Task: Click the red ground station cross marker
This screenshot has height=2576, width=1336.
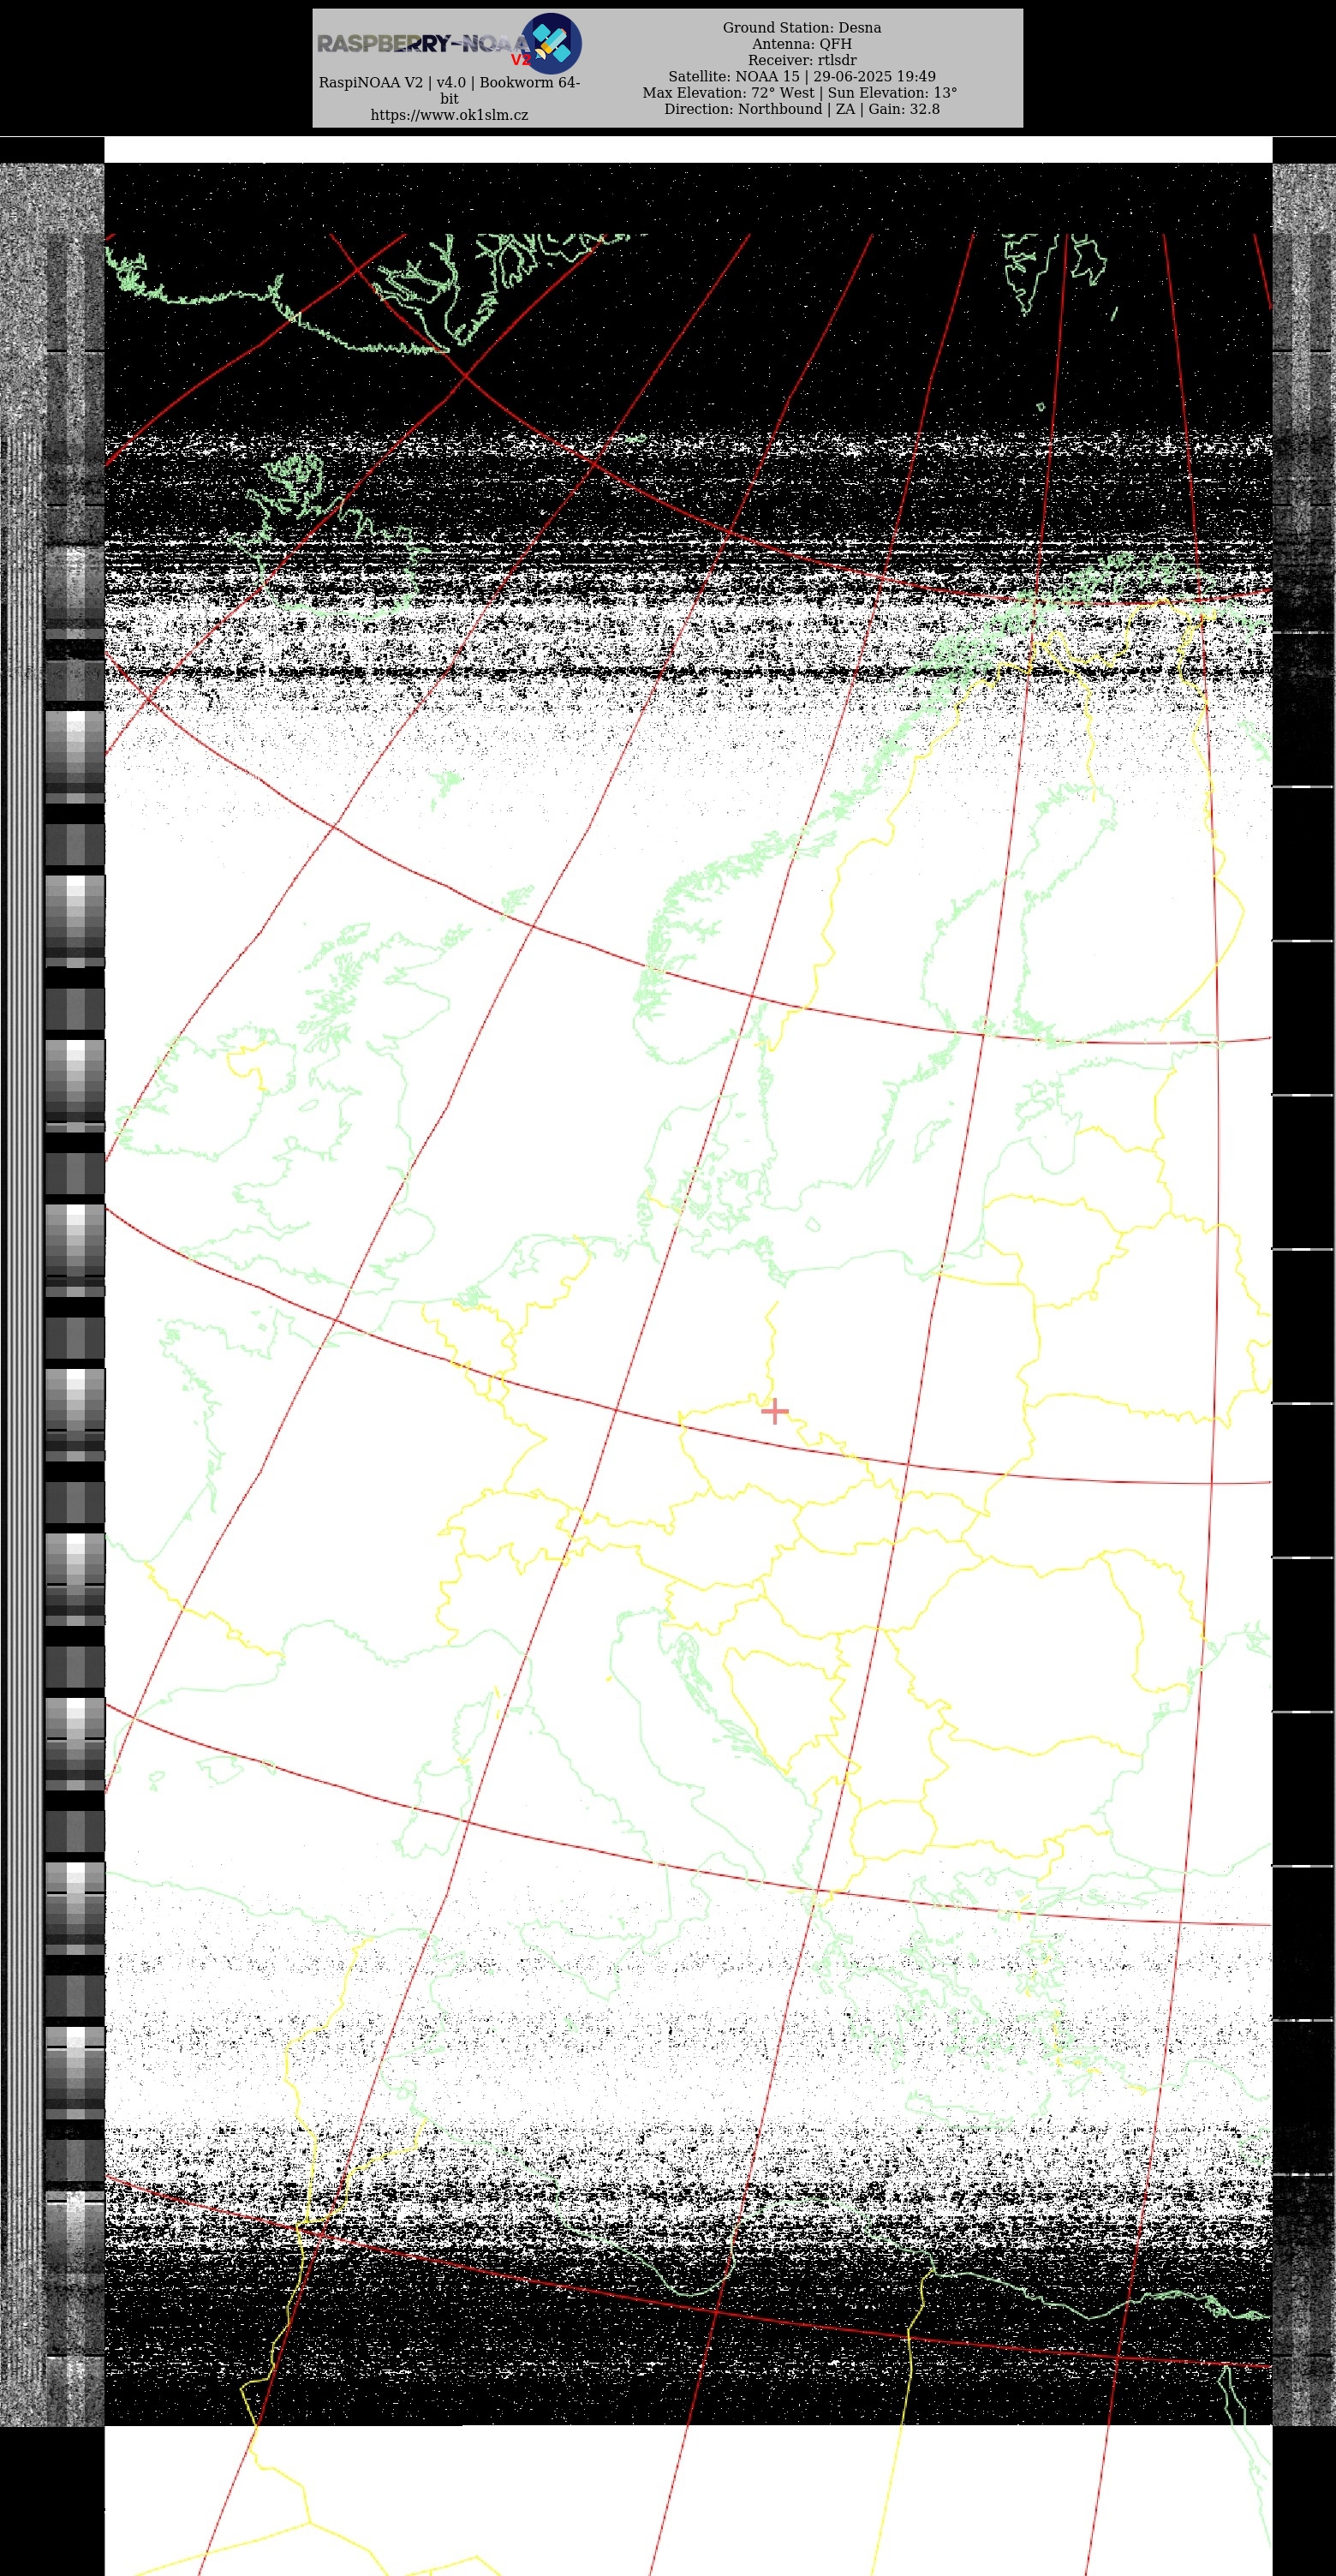Action: click(775, 1411)
